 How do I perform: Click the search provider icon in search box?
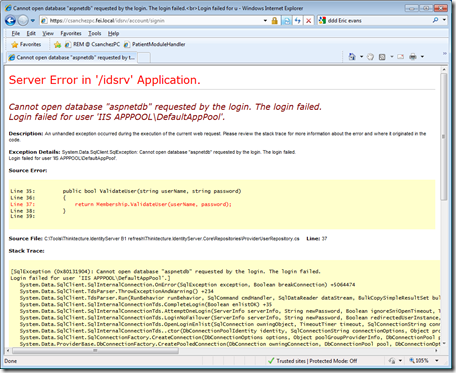click(322, 21)
